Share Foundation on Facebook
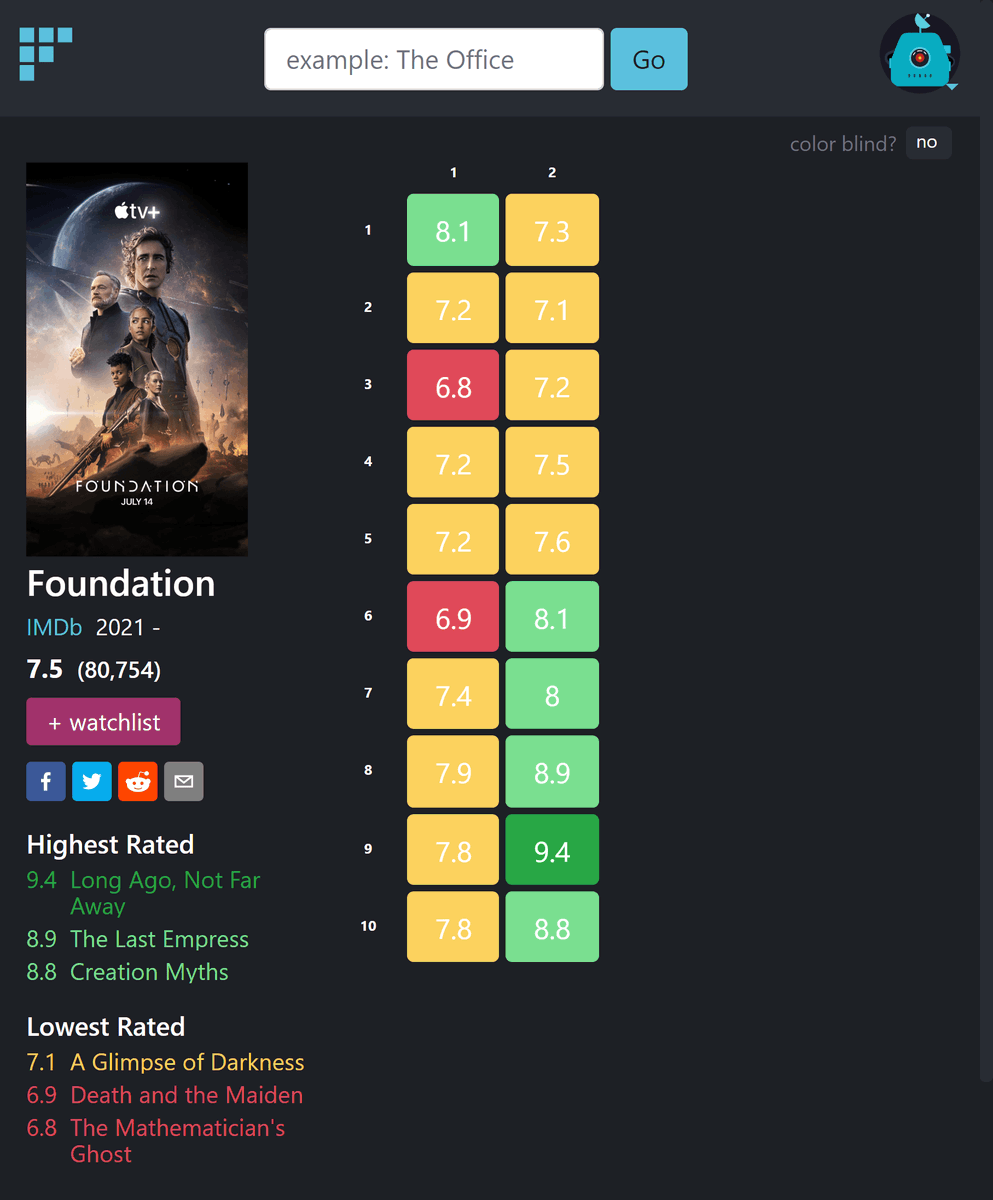The width and height of the screenshot is (993, 1200). [46, 781]
